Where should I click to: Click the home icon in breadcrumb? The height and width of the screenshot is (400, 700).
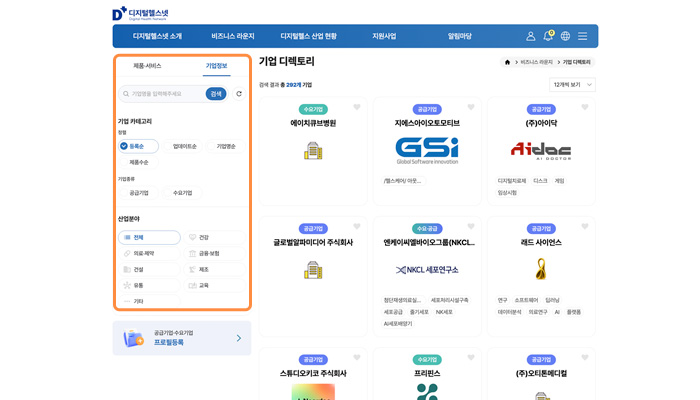[507, 62]
